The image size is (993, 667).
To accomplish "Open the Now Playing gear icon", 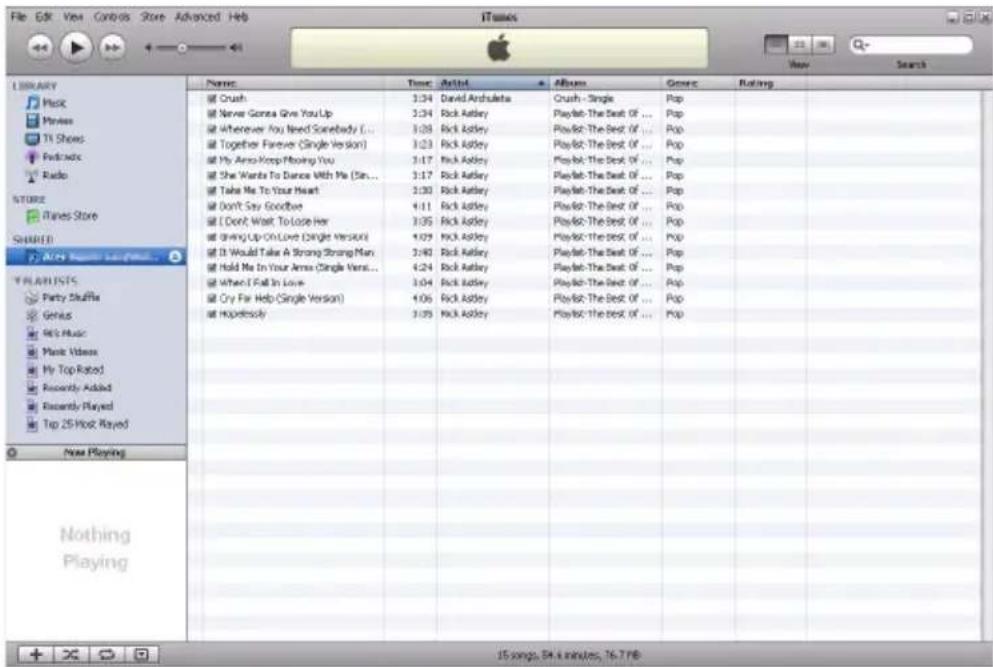I will [12, 452].
